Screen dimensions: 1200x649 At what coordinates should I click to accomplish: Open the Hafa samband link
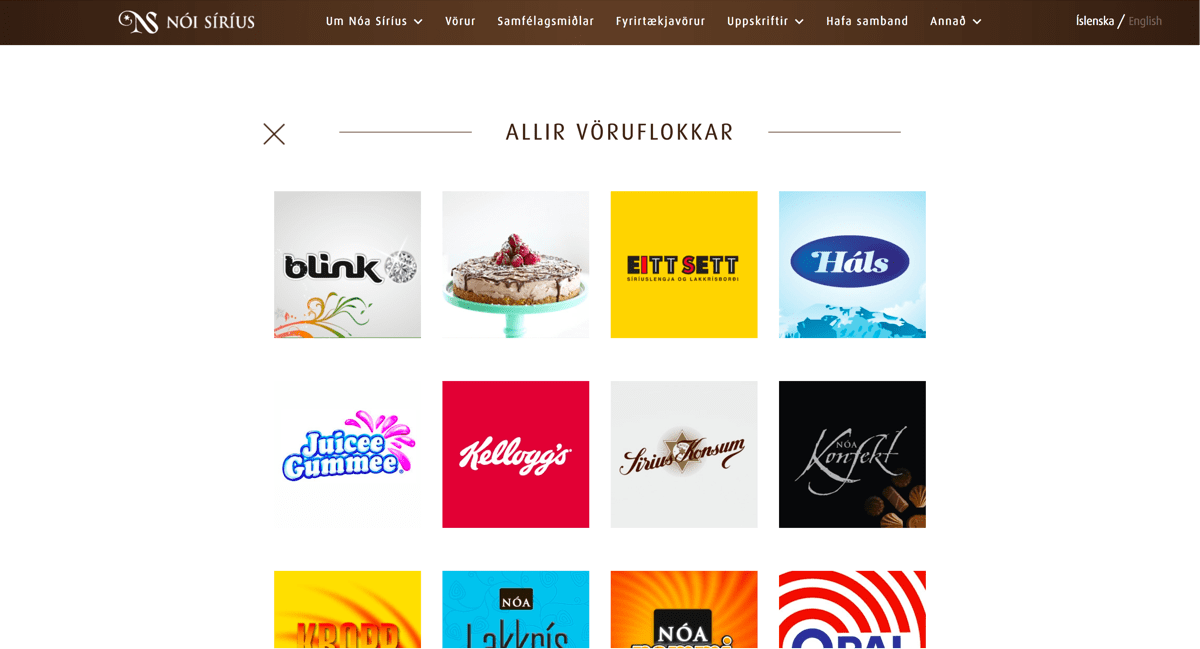click(x=867, y=21)
